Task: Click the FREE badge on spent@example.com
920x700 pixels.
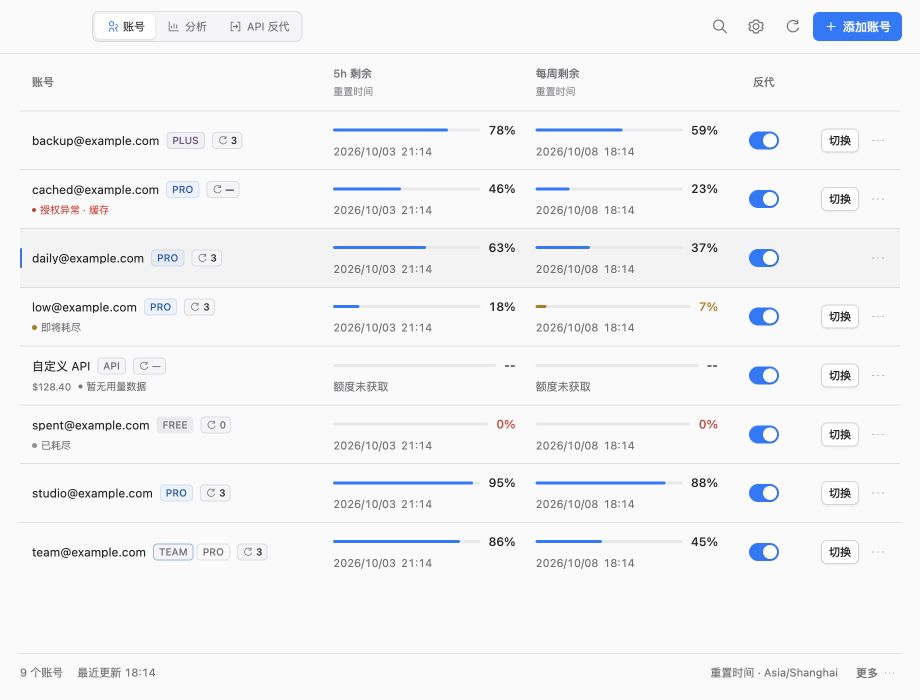Action: click(175, 425)
